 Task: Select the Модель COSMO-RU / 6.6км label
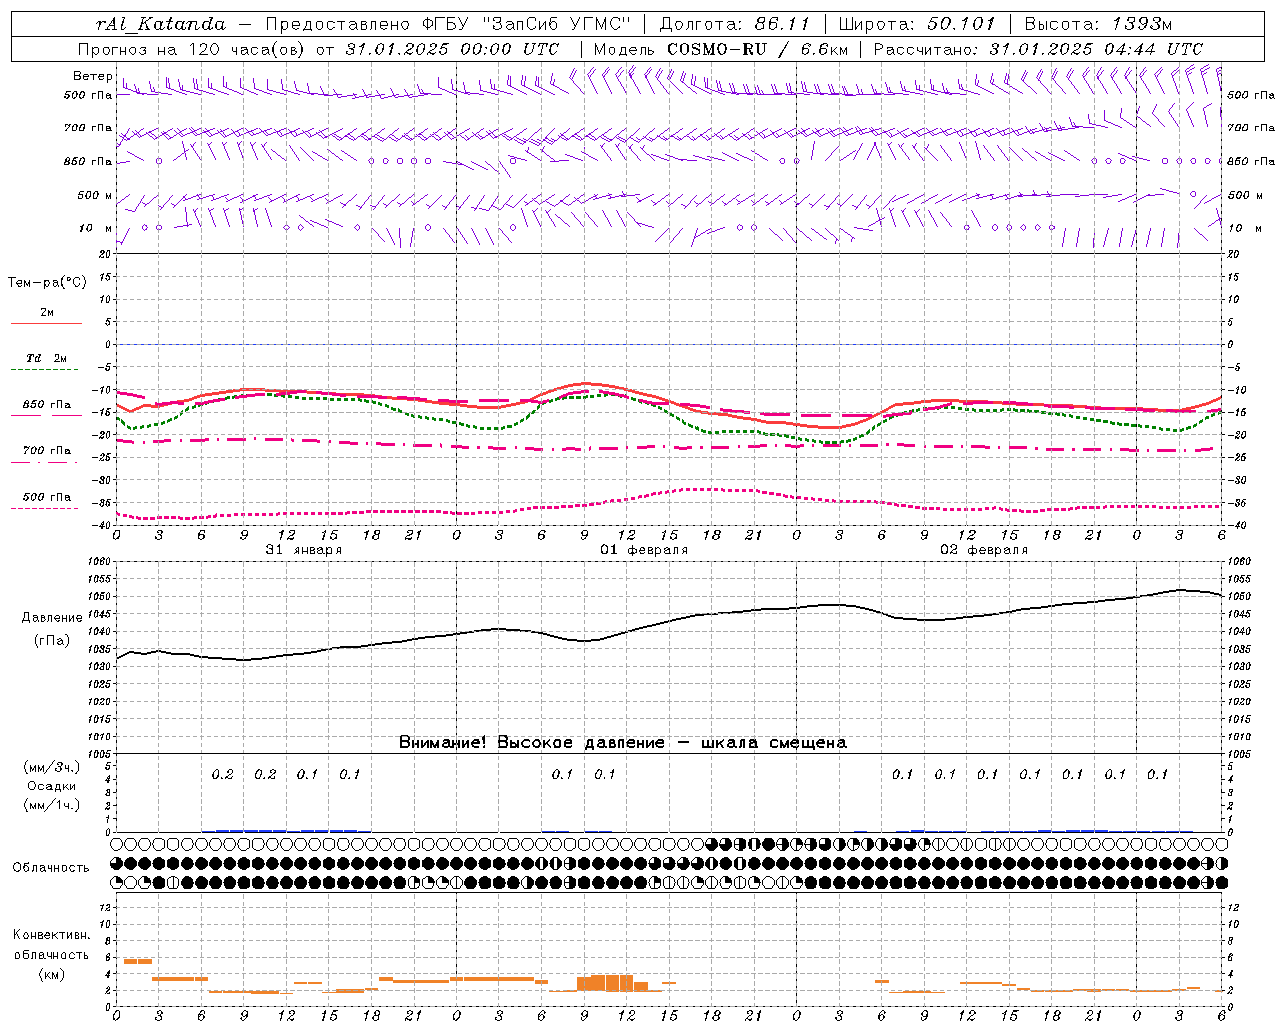(x=721, y=49)
